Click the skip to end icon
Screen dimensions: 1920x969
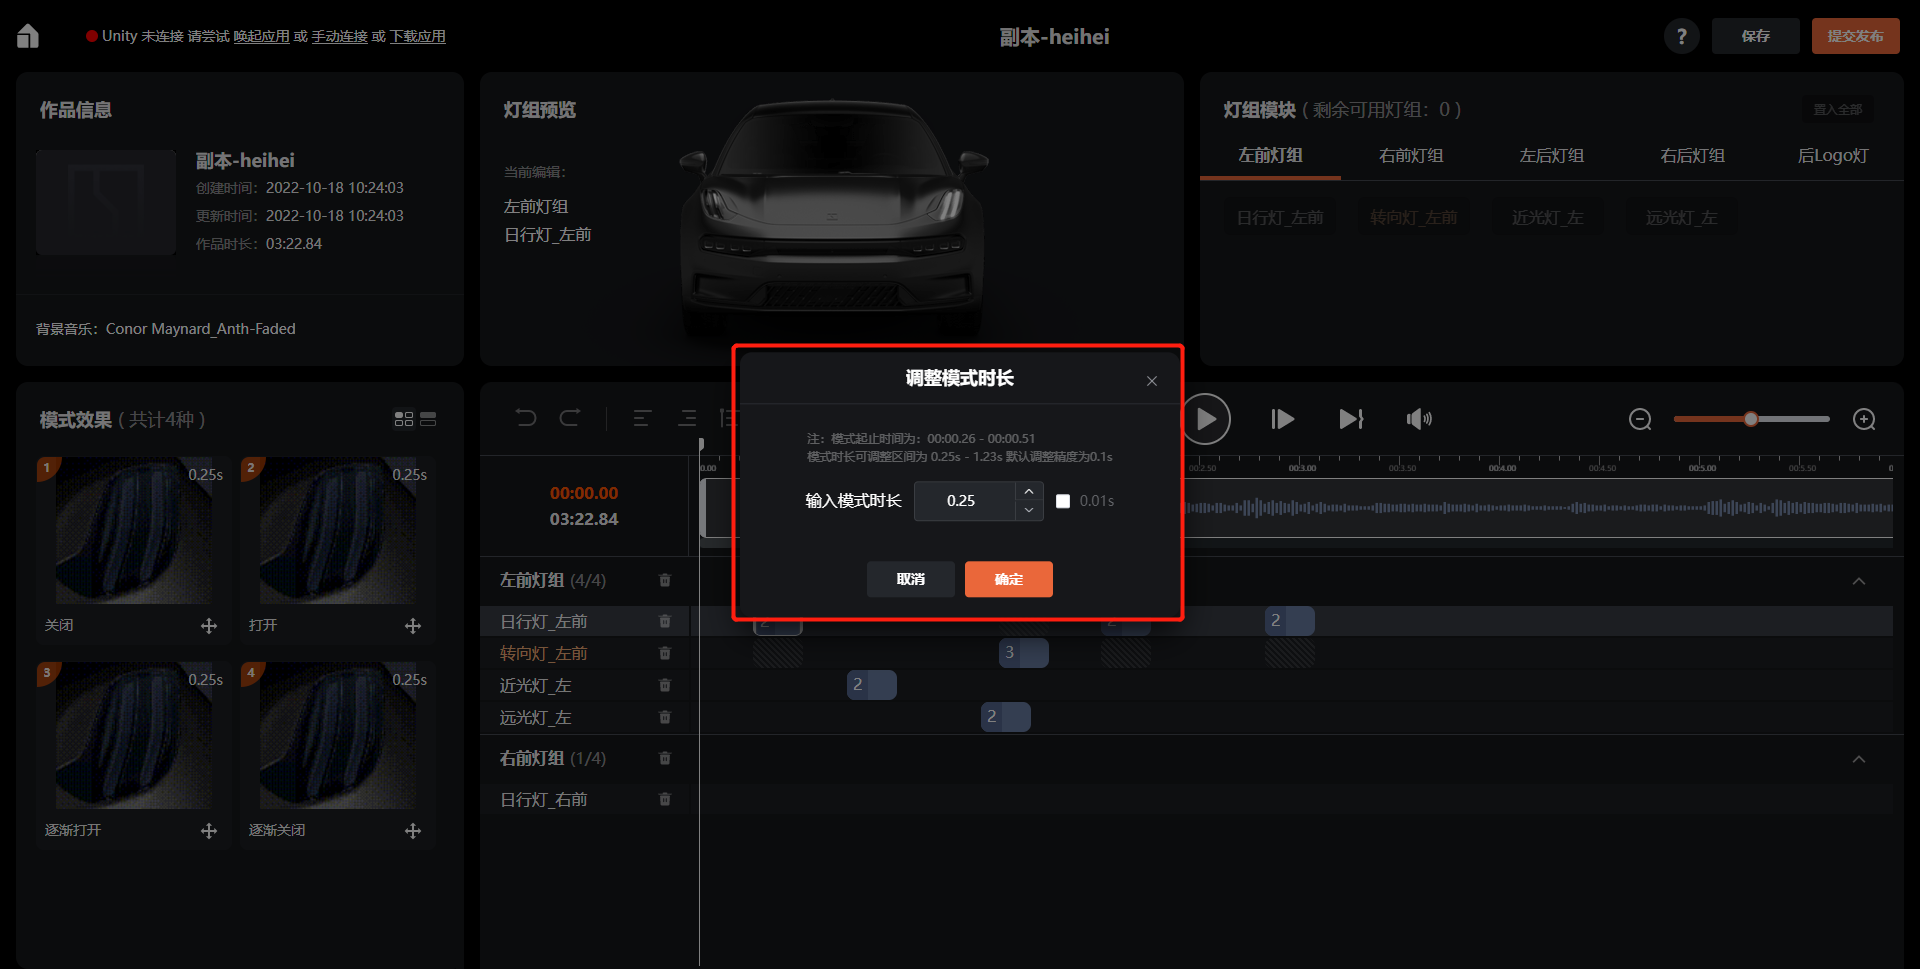point(1351,419)
